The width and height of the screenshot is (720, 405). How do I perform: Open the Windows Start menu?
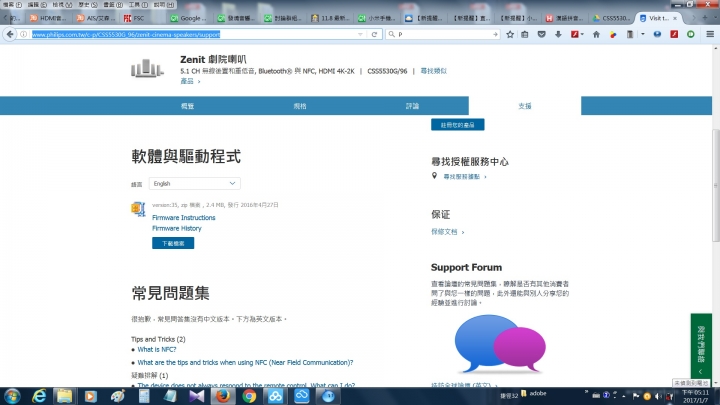pos(12,396)
